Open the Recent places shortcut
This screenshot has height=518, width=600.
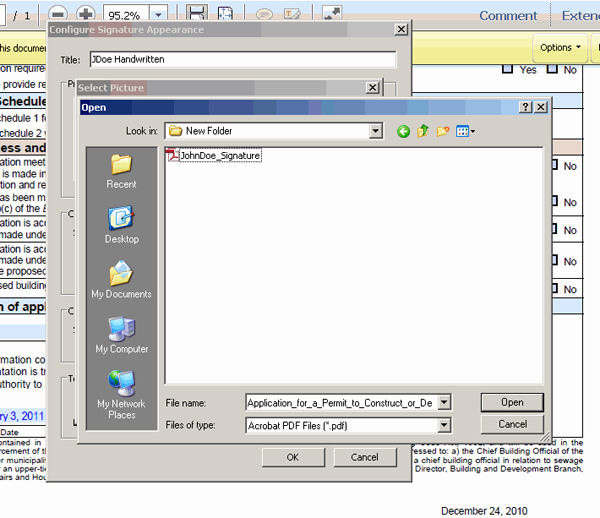coord(121,172)
